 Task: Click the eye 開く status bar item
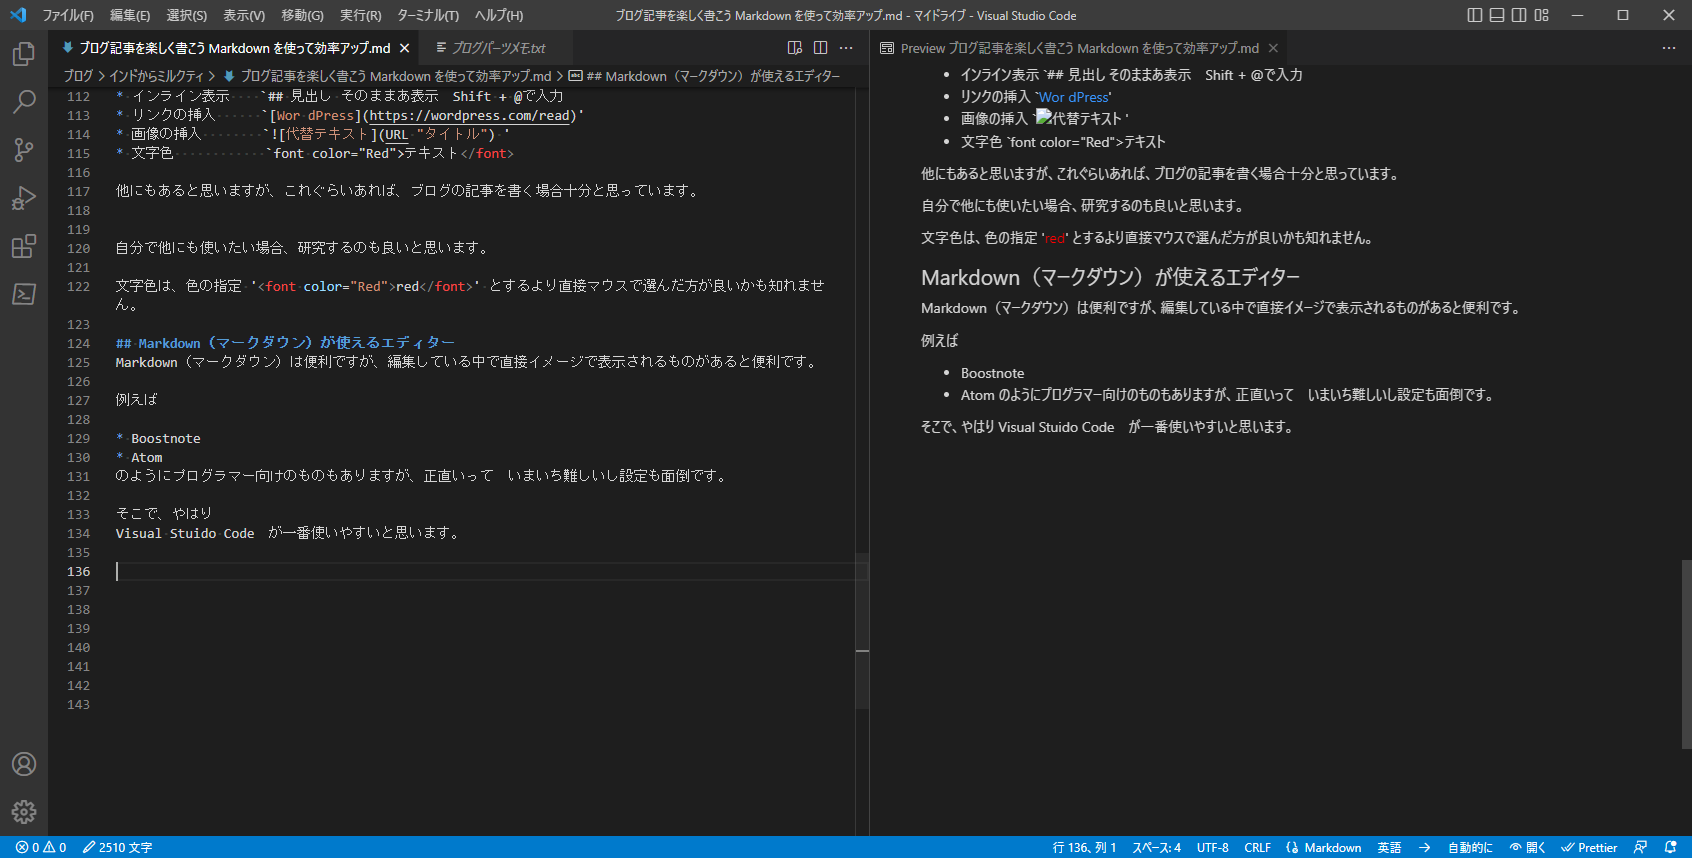click(1528, 847)
